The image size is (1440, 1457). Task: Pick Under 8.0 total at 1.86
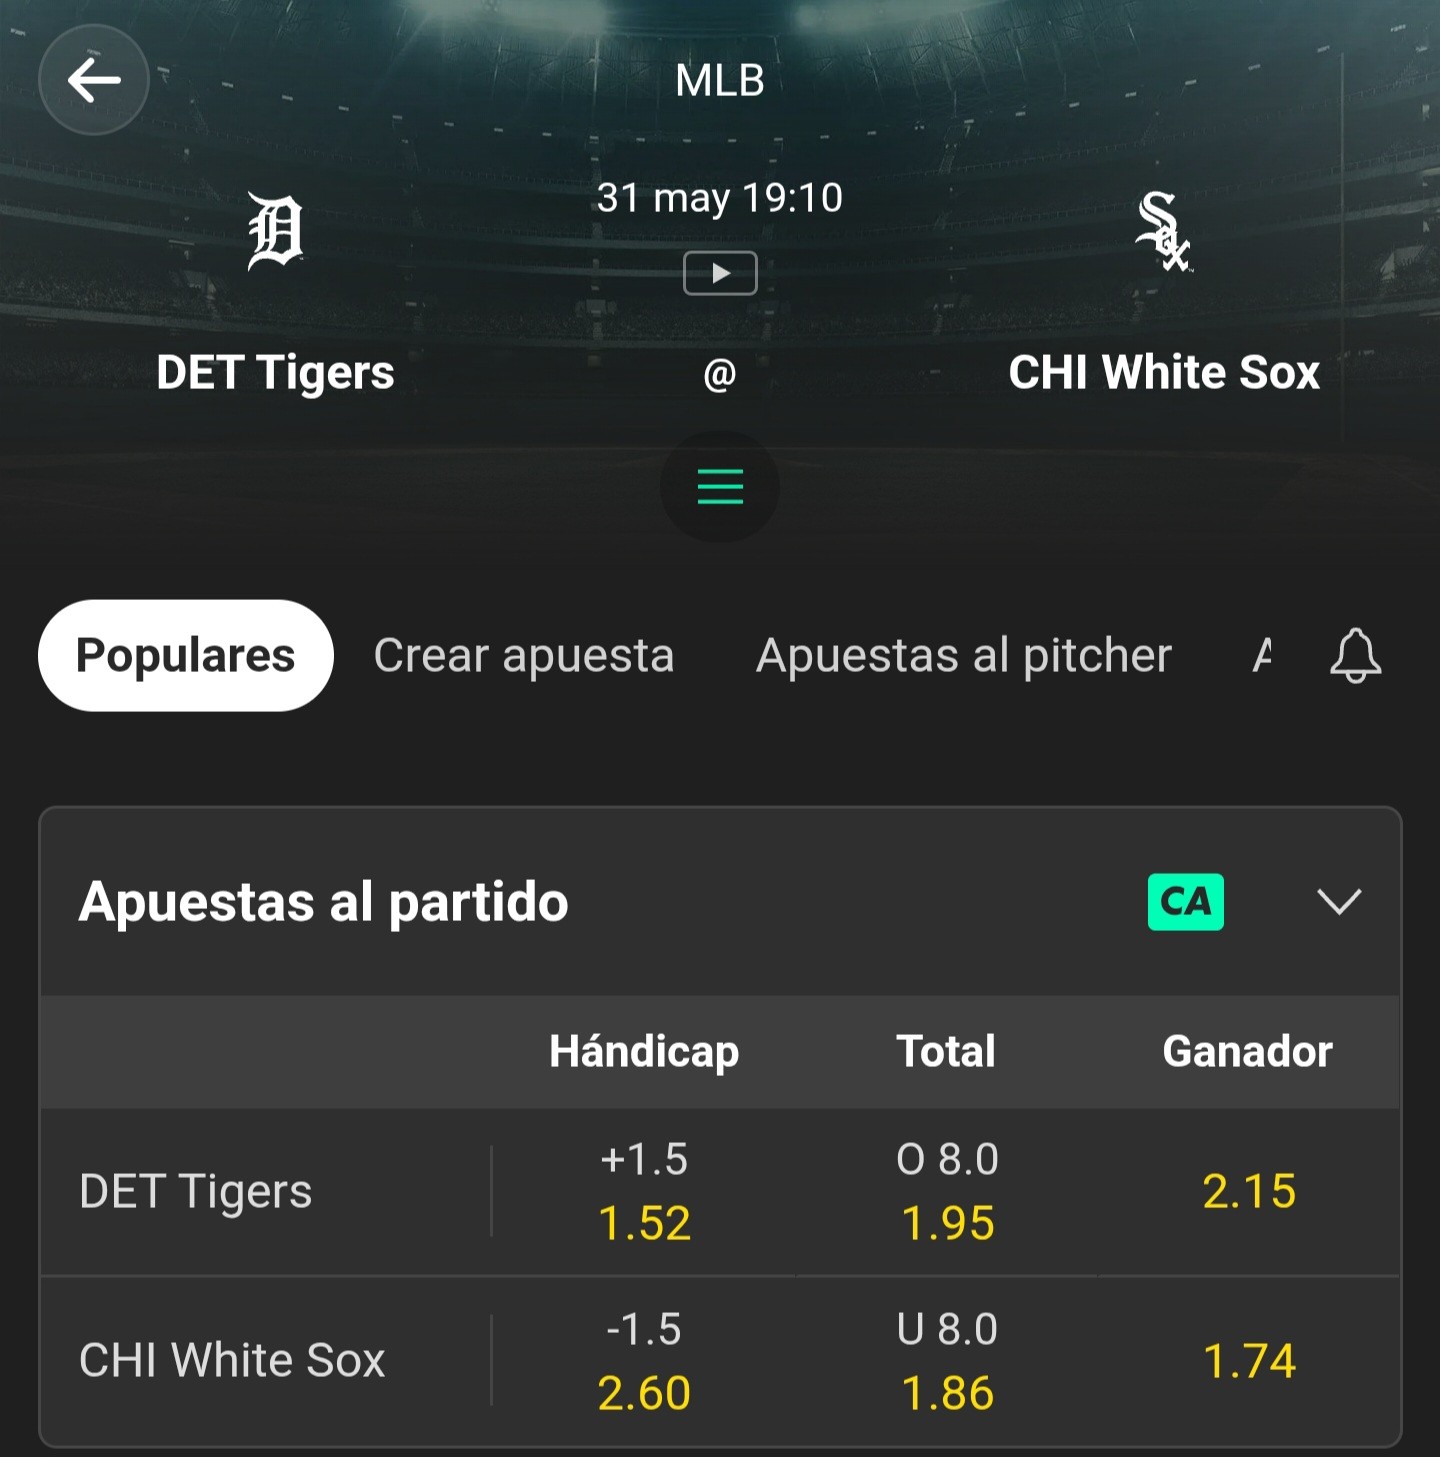(x=947, y=1361)
